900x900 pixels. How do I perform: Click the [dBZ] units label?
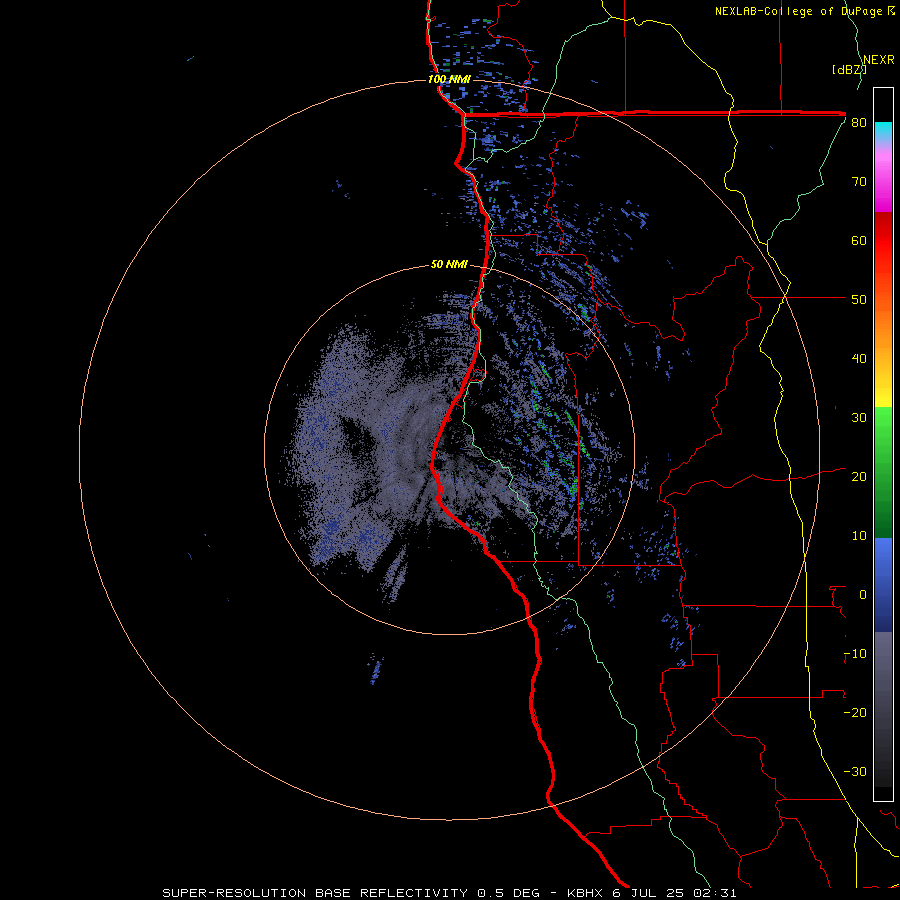[849, 69]
